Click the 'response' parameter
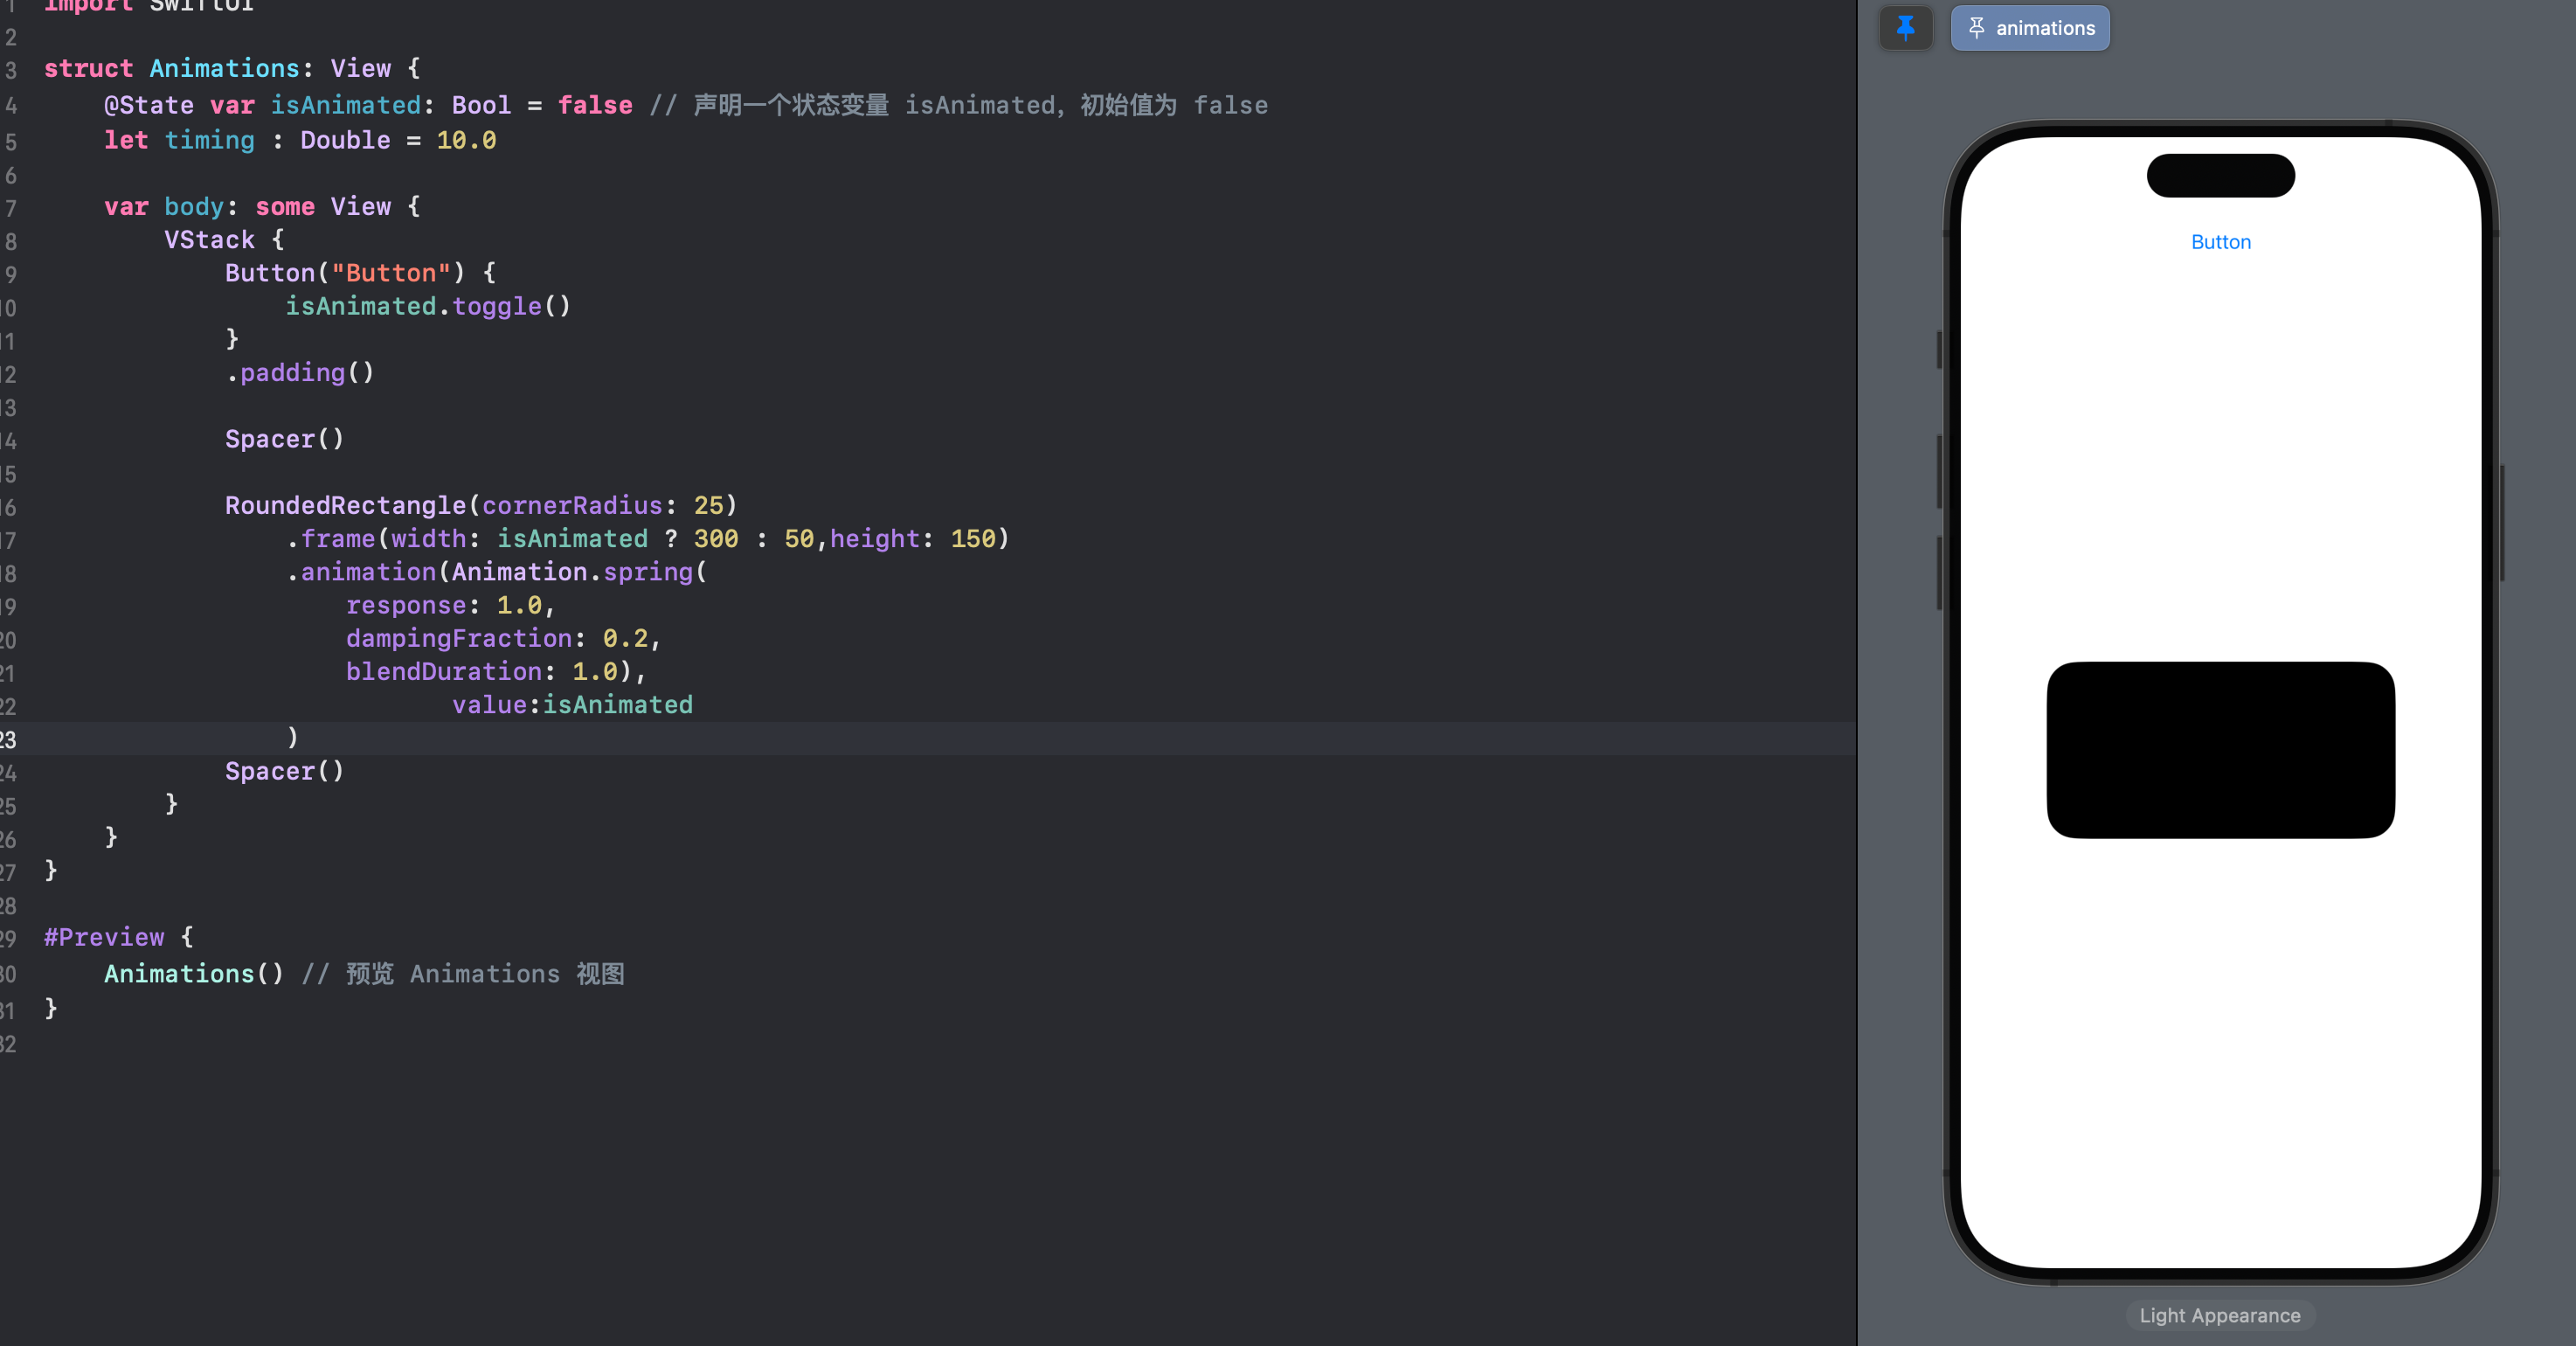The width and height of the screenshot is (2576, 1346). (406, 606)
